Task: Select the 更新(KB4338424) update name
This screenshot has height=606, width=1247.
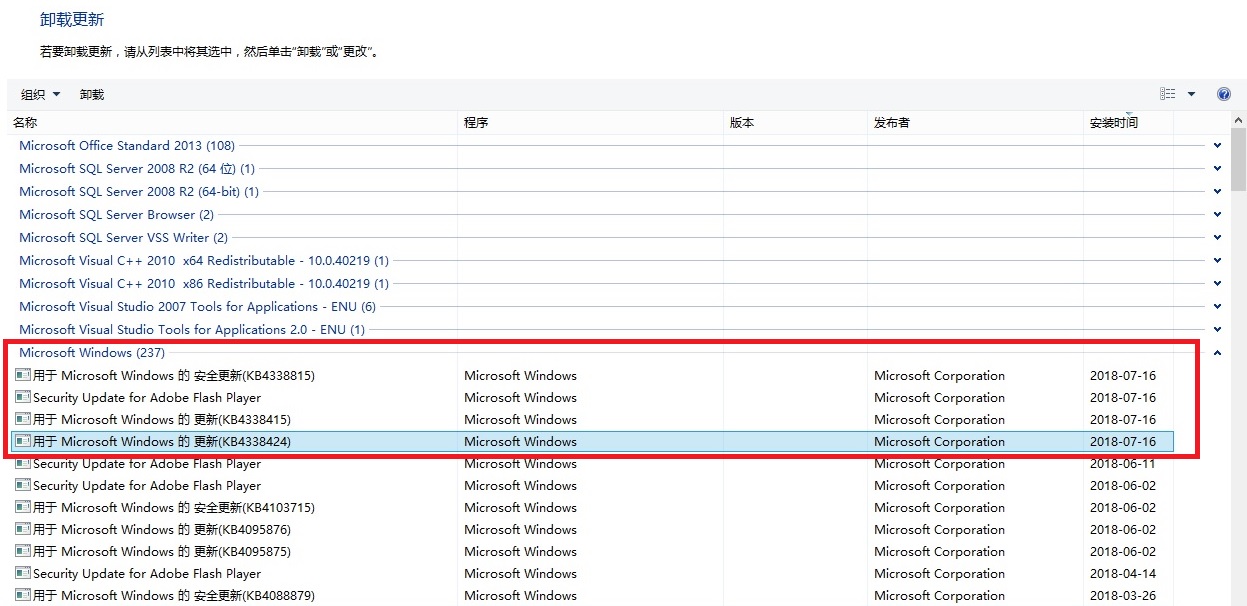Action: [162, 442]
